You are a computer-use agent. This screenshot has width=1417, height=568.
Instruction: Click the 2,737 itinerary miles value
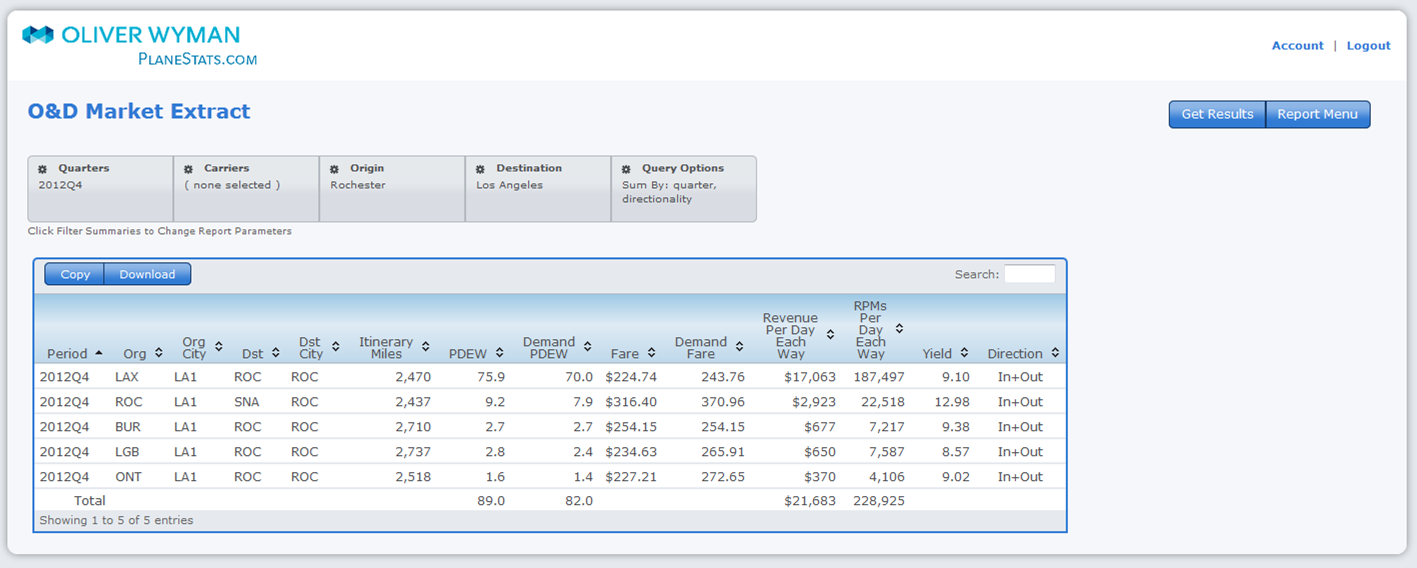click(x=413, y=452)
